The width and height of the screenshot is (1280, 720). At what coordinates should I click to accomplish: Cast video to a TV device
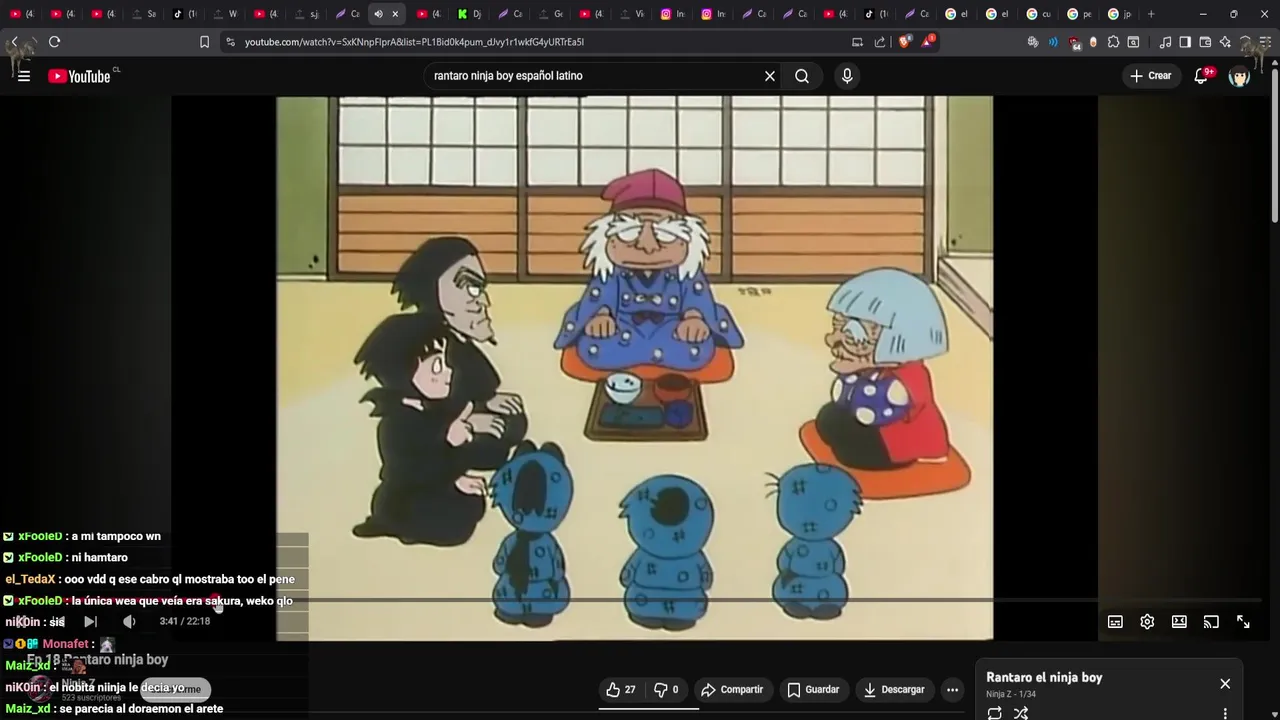tap(1211, 622)
